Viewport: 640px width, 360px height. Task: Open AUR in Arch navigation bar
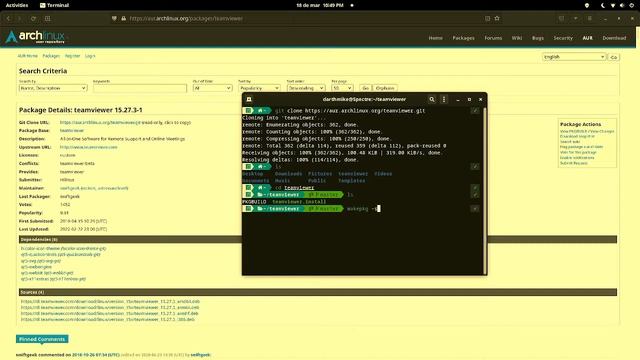(x=587, y=38)
